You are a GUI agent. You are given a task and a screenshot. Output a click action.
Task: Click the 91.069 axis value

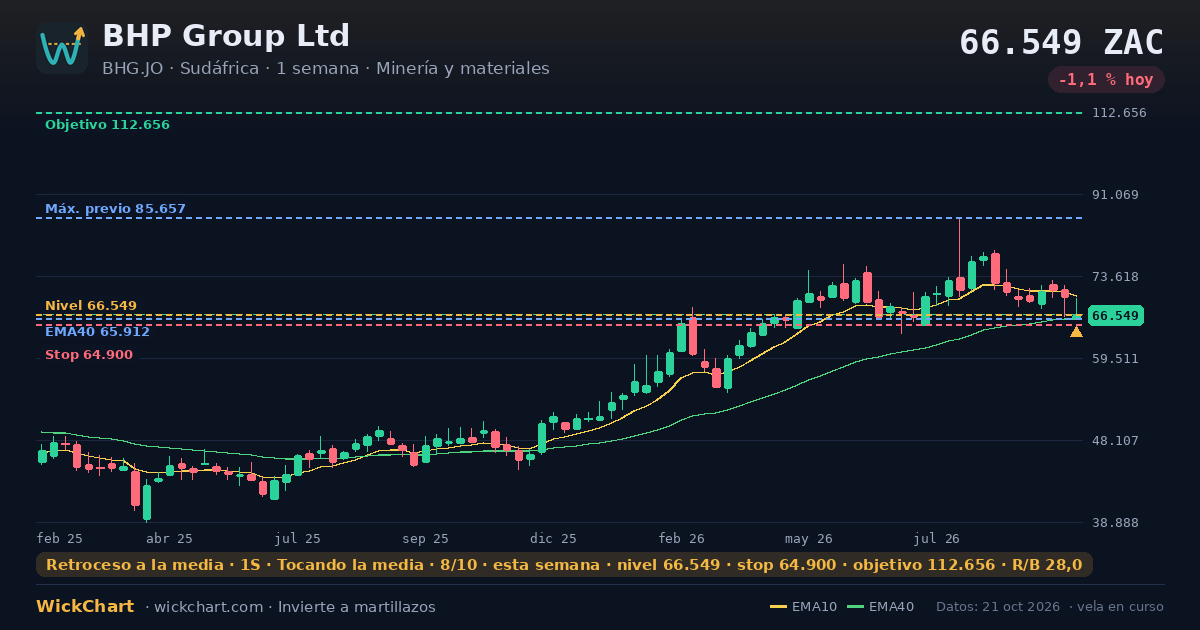click(1115, 195)
